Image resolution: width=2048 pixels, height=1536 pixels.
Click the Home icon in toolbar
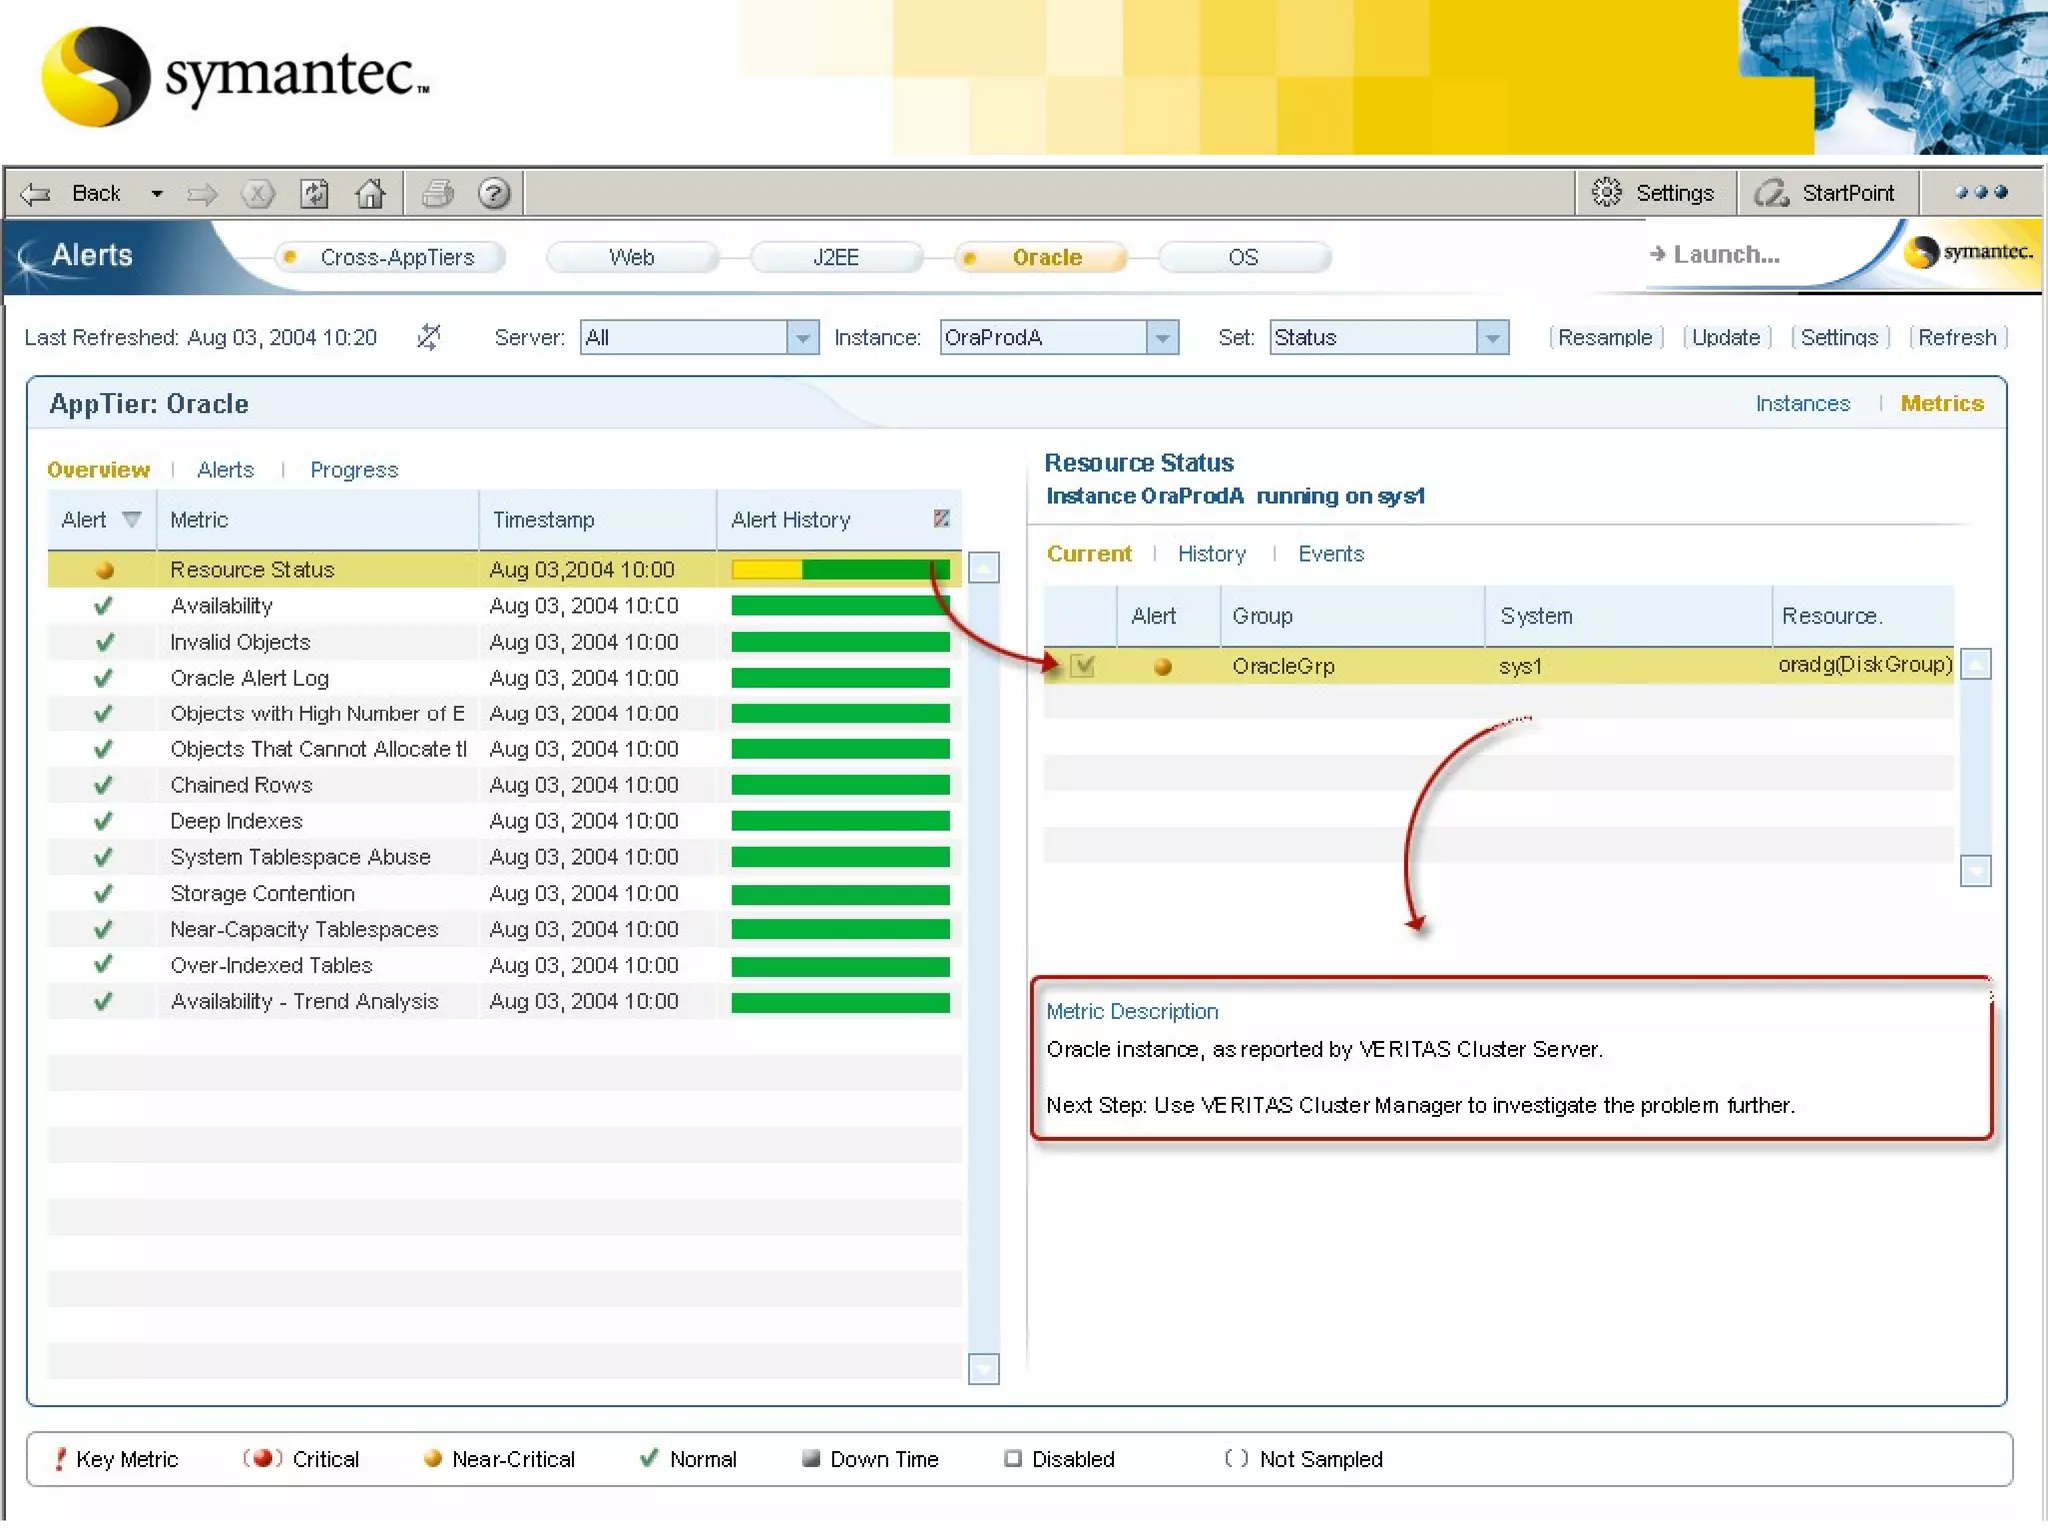pyautogui.click(x=370, y=193)
